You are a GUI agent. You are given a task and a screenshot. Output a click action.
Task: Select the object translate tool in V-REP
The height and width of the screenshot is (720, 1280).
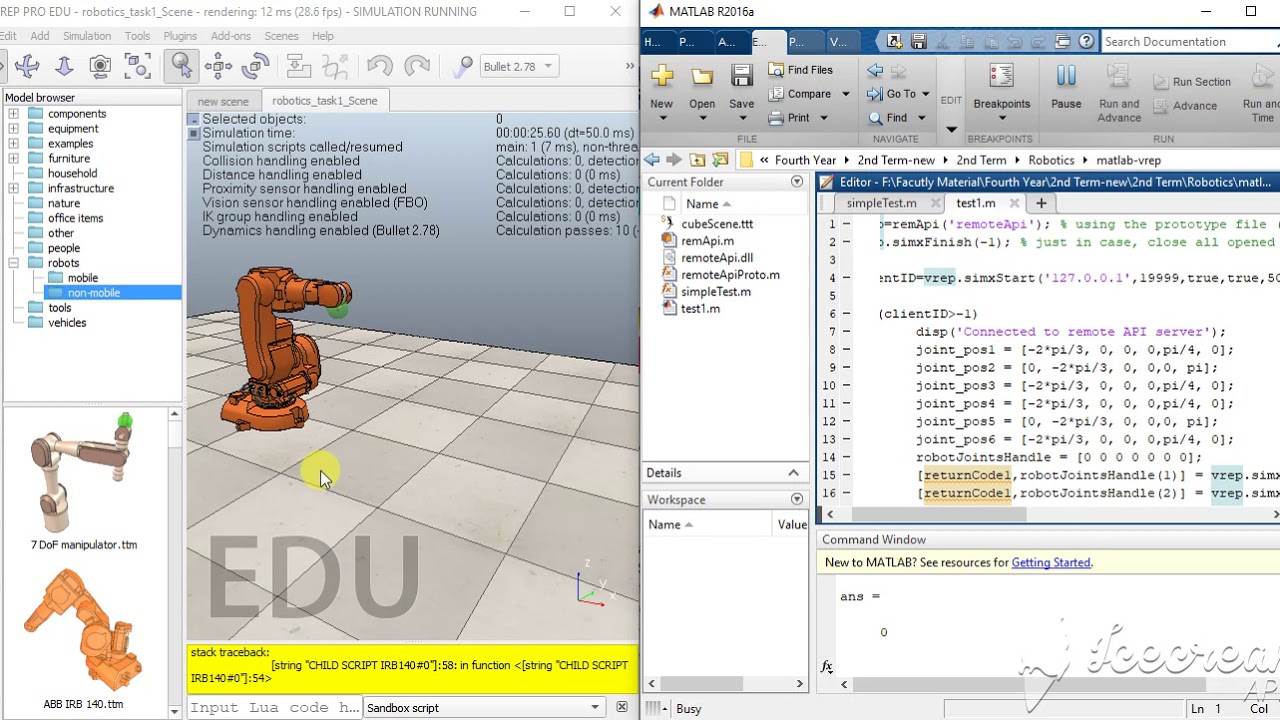coord(218,67)
